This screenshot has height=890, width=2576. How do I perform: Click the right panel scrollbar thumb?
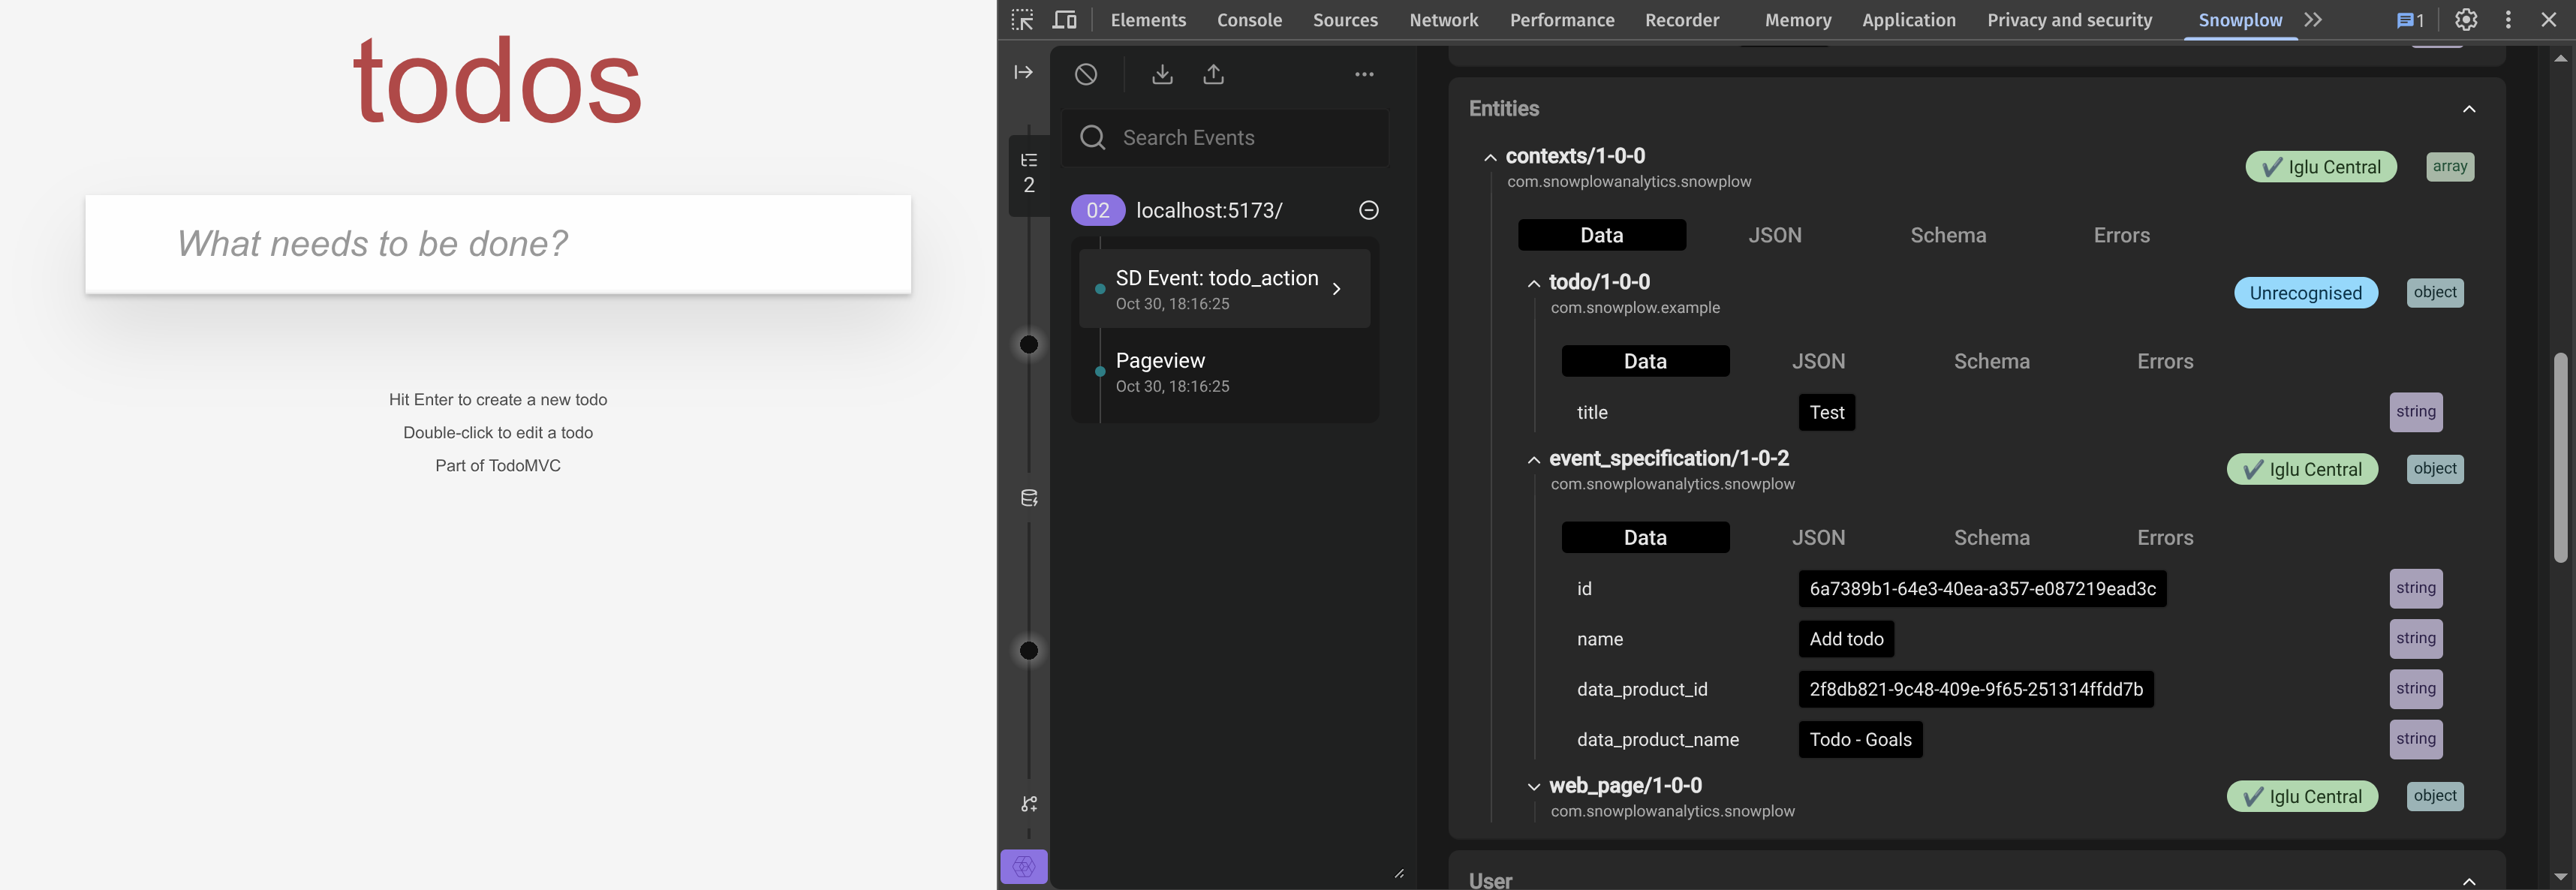2560,457
